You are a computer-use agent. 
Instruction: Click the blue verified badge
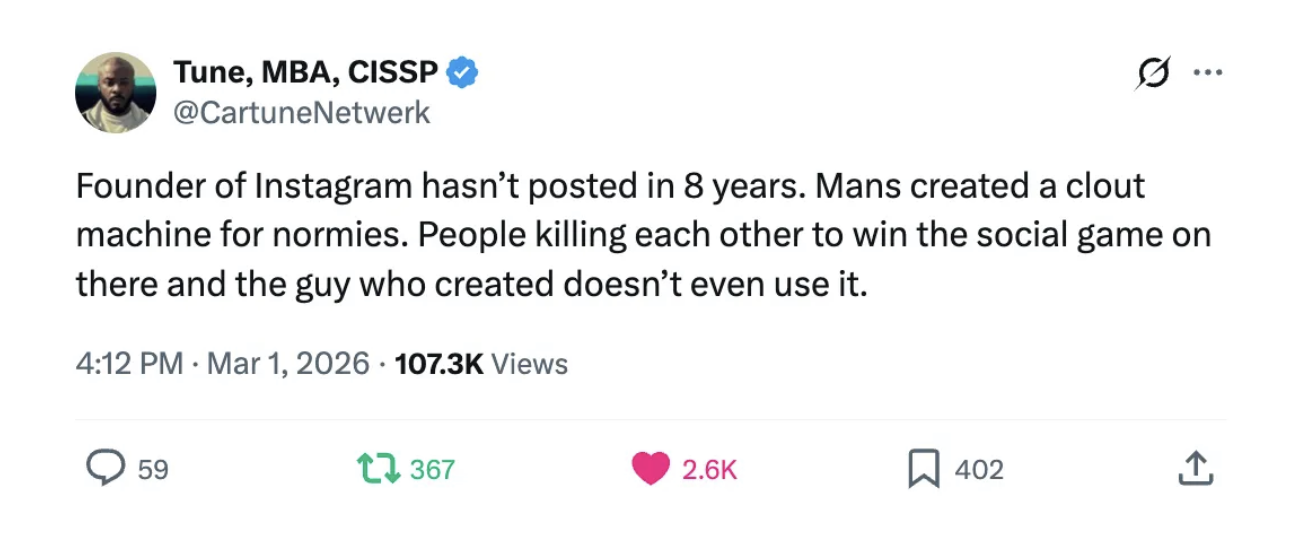[462, 72]
